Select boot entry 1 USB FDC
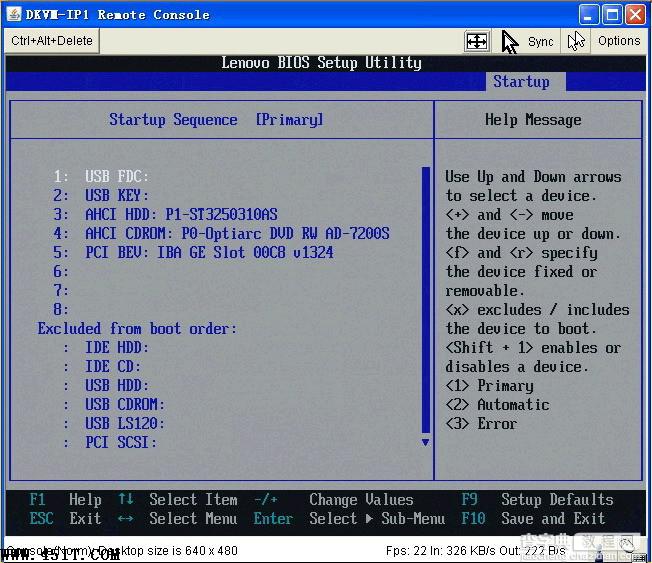Screen dimensions: 652x563 point(101,176)
